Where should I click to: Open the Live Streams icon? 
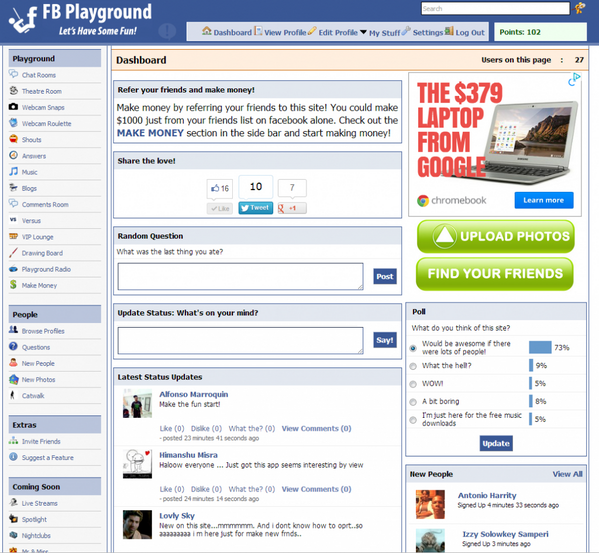coord(13,502)
